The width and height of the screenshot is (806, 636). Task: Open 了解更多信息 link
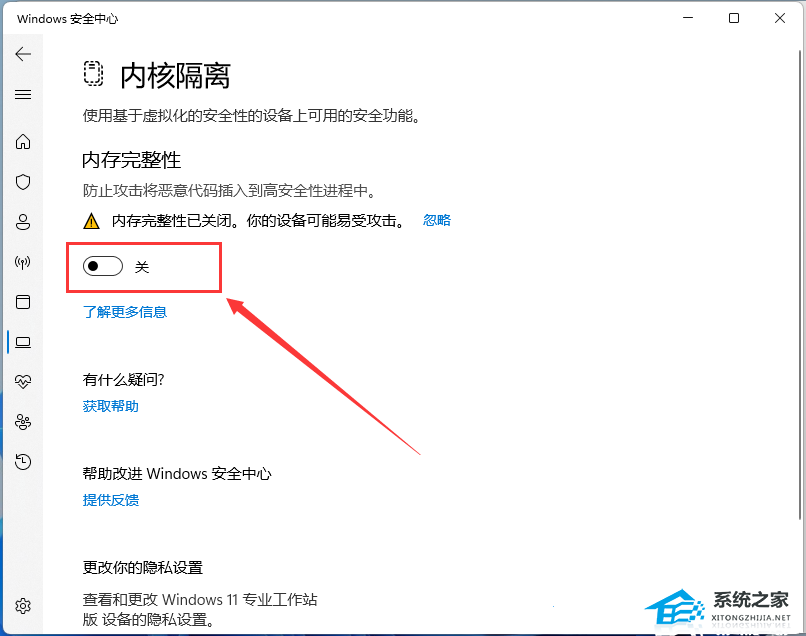pyautogui.click(x=125, y=311)
